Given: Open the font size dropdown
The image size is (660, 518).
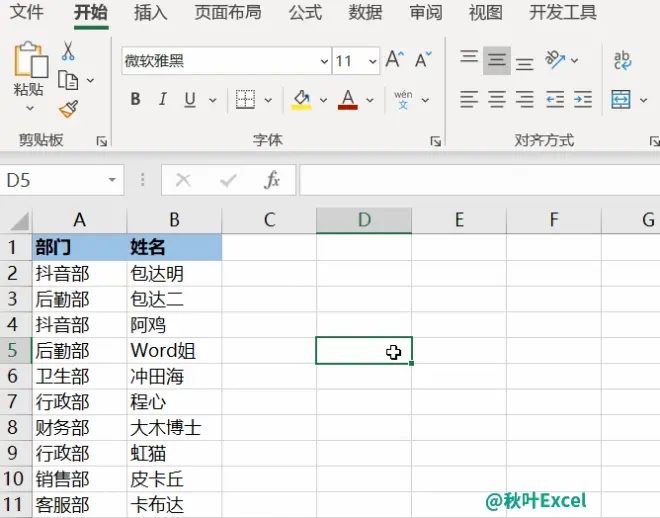Looking at the screenshot, I should pos(373,61).
